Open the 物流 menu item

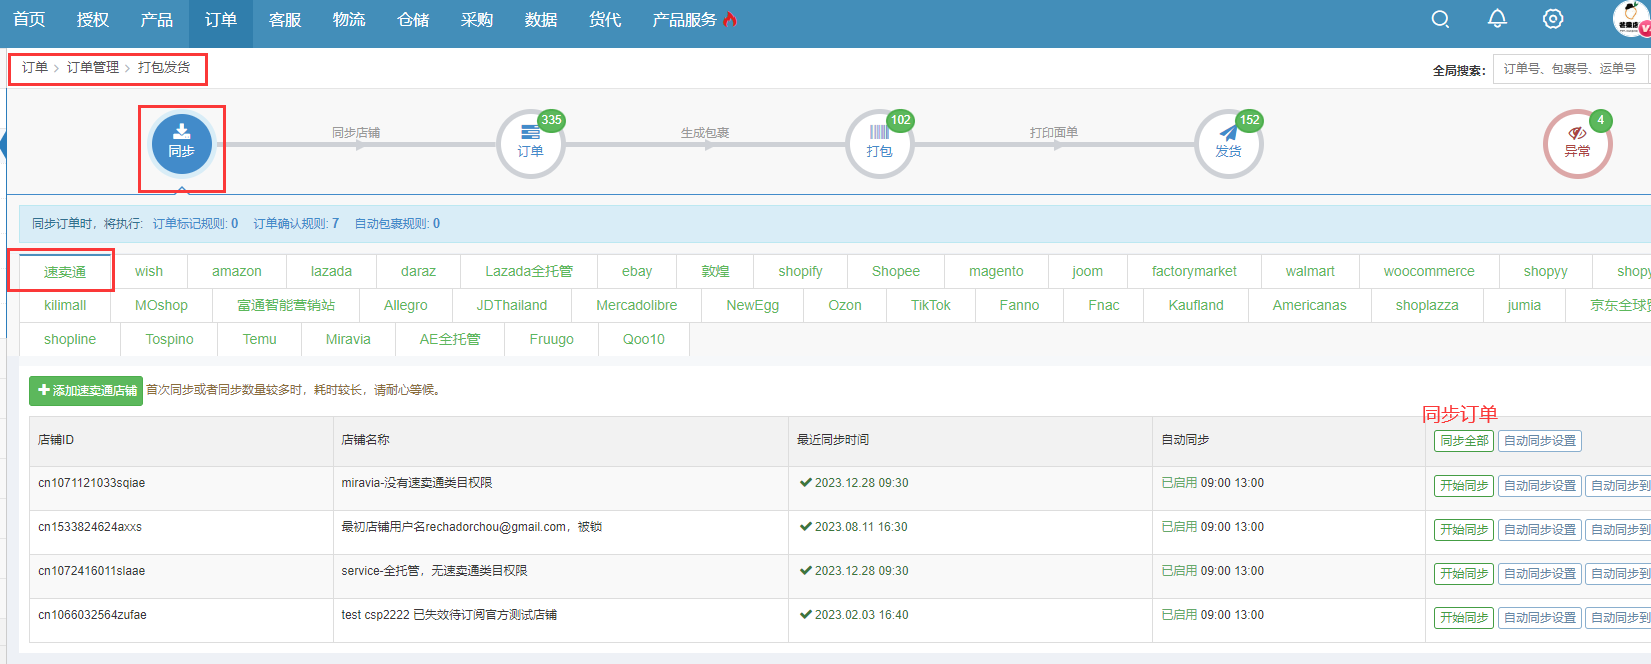tap(349, 19)
